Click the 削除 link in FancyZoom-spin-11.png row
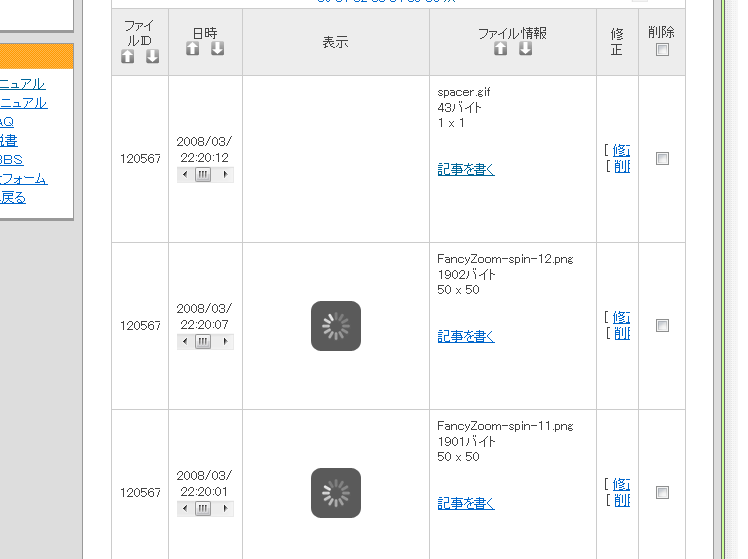This screenshot has width=748, height=559. [x=621, y=500]
